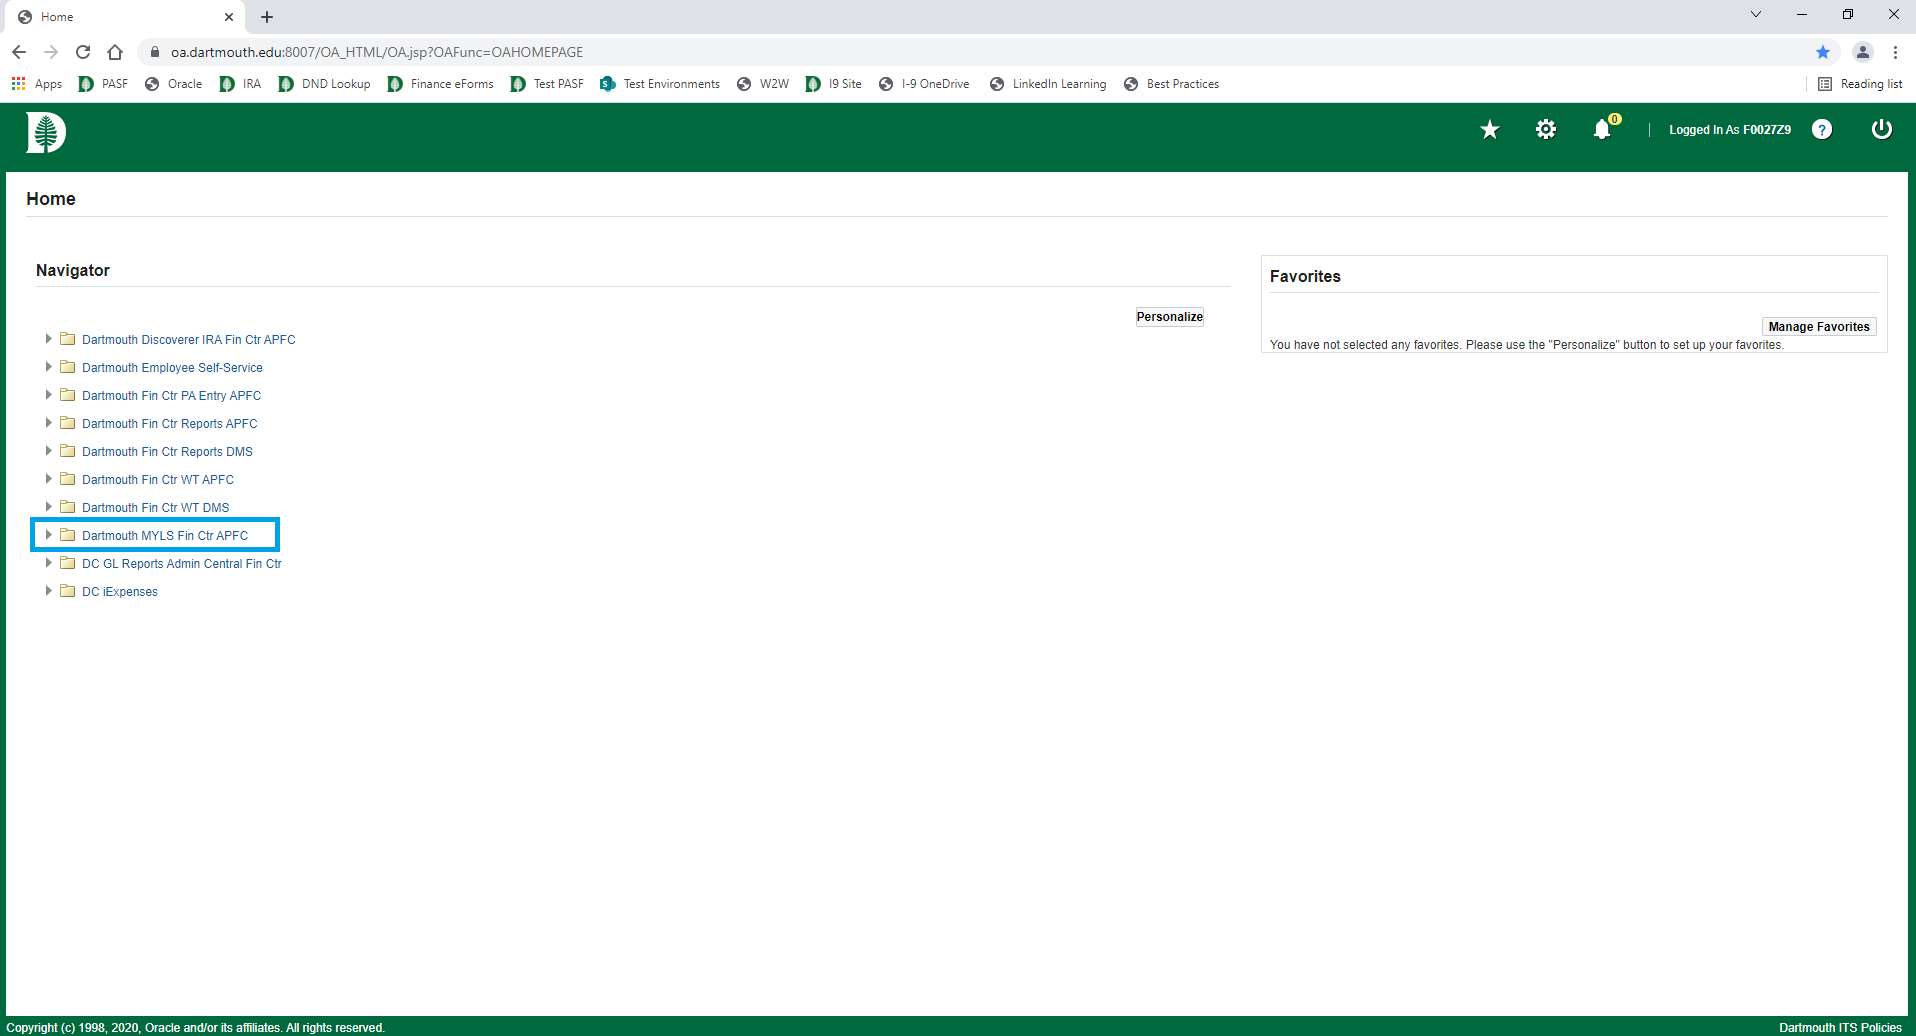Open I-9 OneDrive bookmark

coord(924,84)
